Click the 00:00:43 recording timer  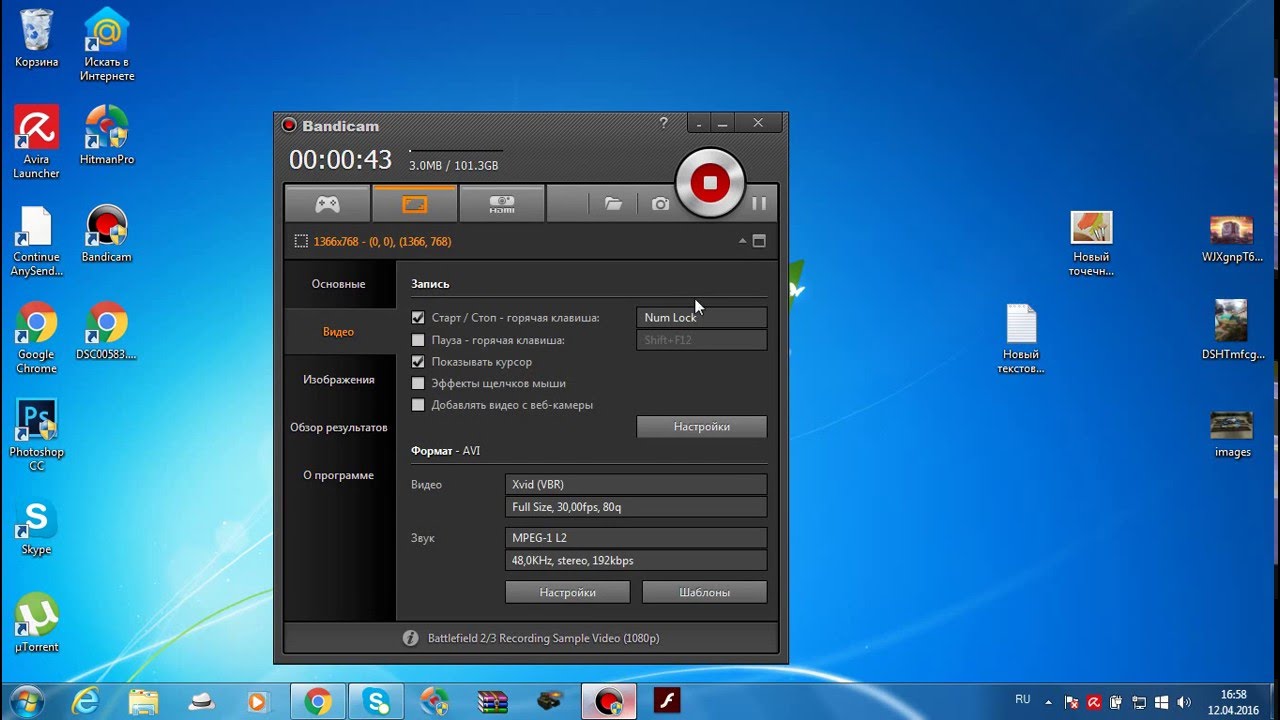pos(340,160)
